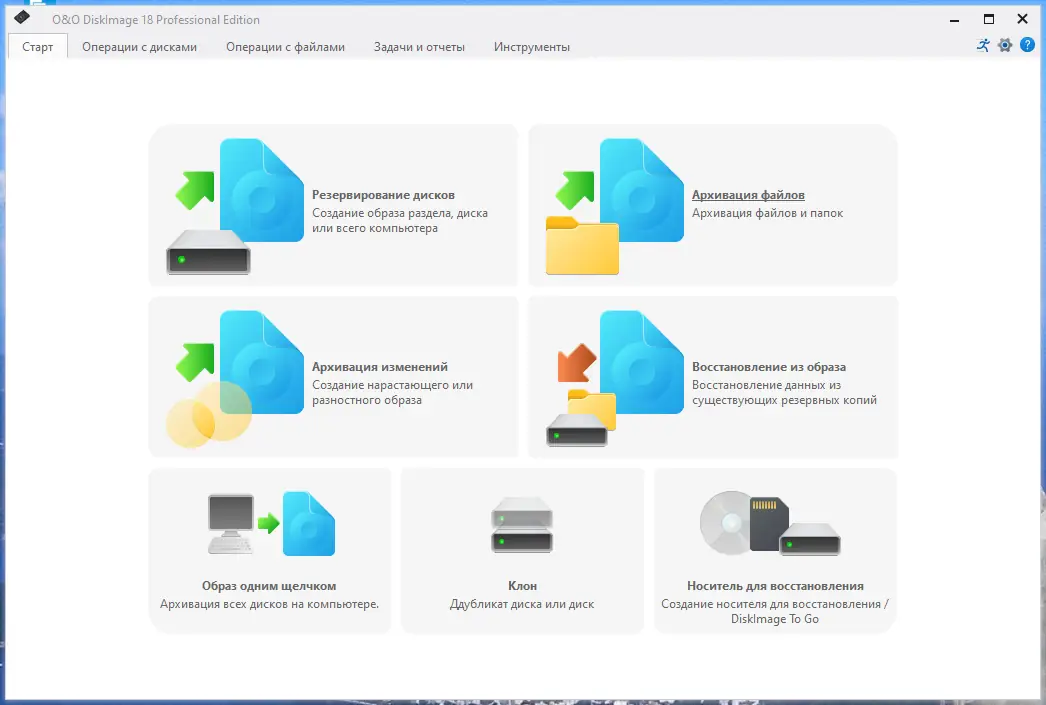Open the Инструменты tab
This screenshot has height=705, width=1046.
532,47
